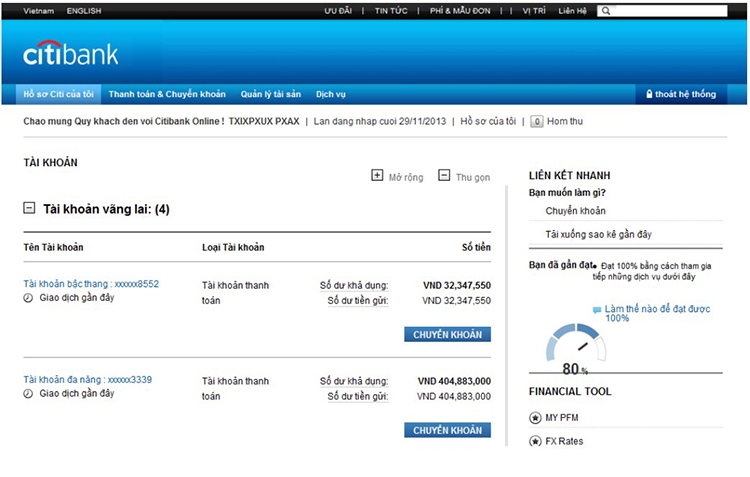Open ƯU ĐÃI in the top bar

338,11
